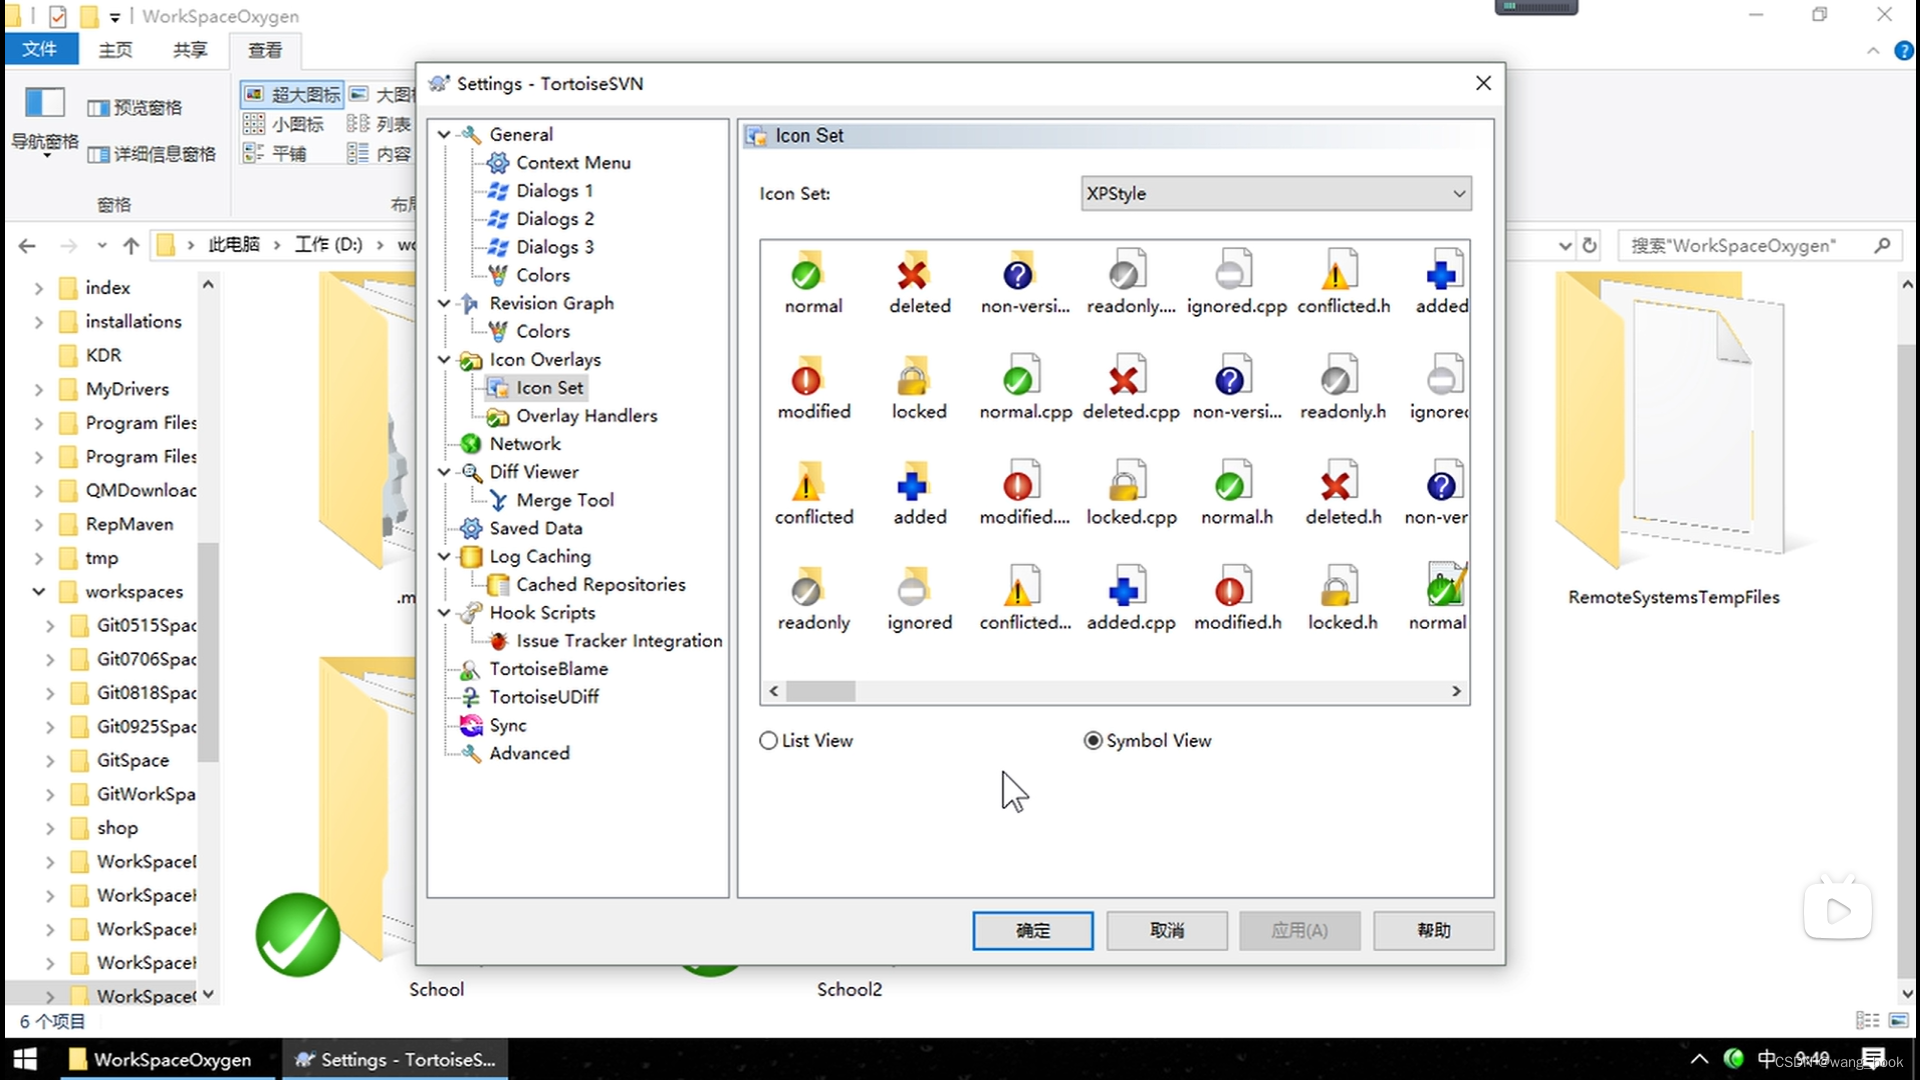
Task: Select the 'conflicted.h' file icon
Action: click(x=1340, y=271)
